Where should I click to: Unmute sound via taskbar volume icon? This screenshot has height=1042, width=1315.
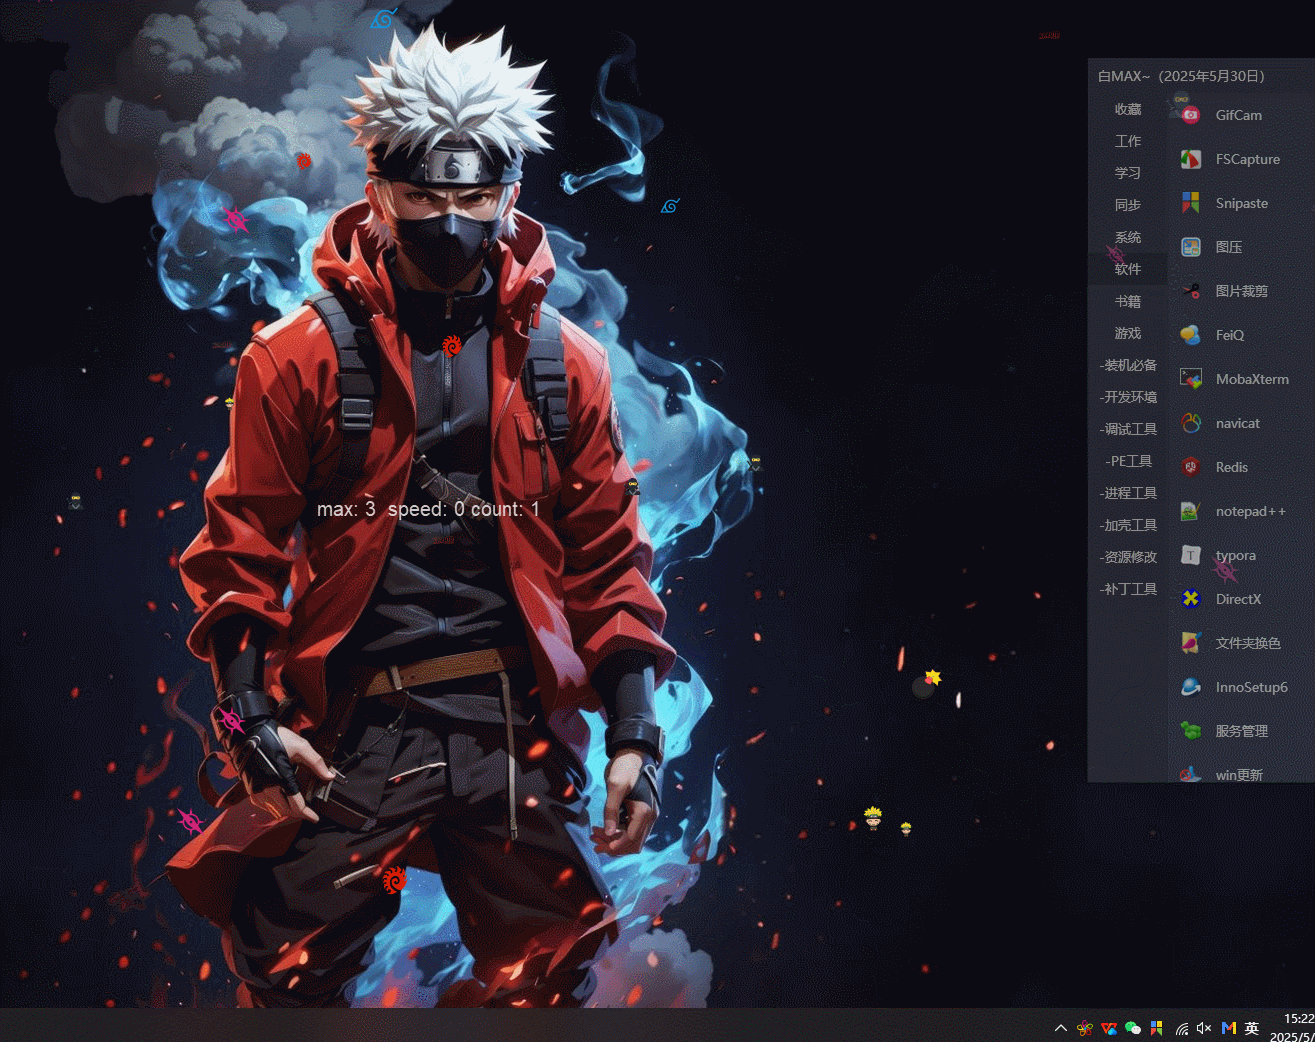click(x=1204, y=1028)
